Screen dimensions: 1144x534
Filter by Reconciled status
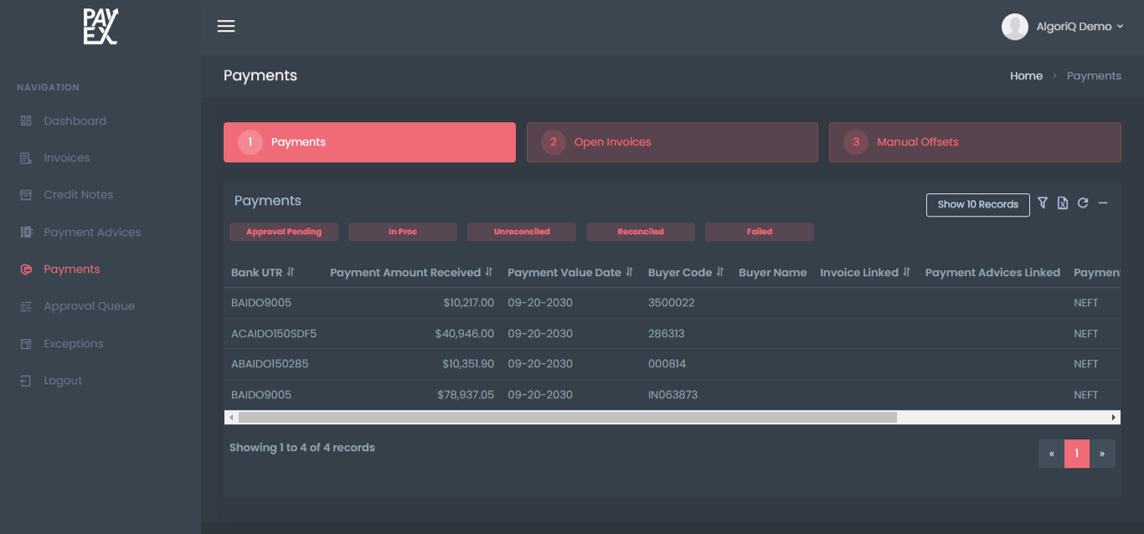click(641, 232)
